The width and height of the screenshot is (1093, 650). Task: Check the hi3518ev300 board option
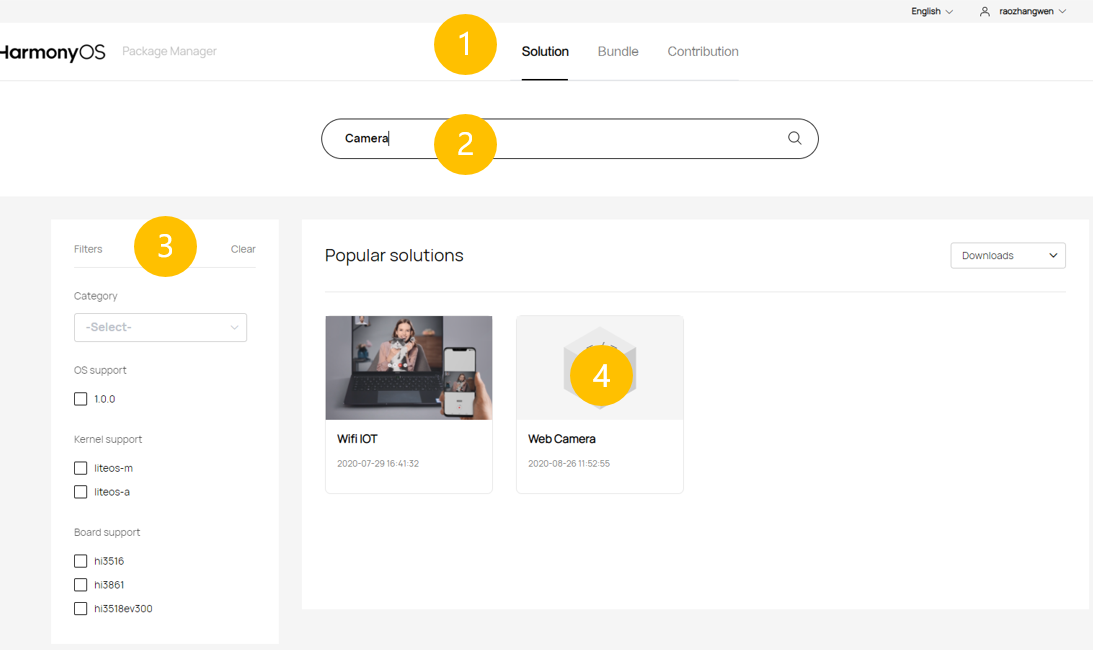tap(81, 608)
